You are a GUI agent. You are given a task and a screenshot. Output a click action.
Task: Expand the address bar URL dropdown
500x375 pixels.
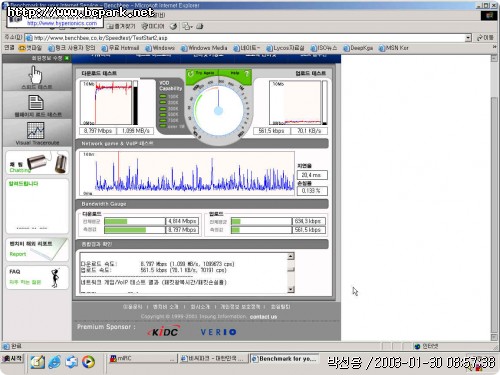coord(468,38)
